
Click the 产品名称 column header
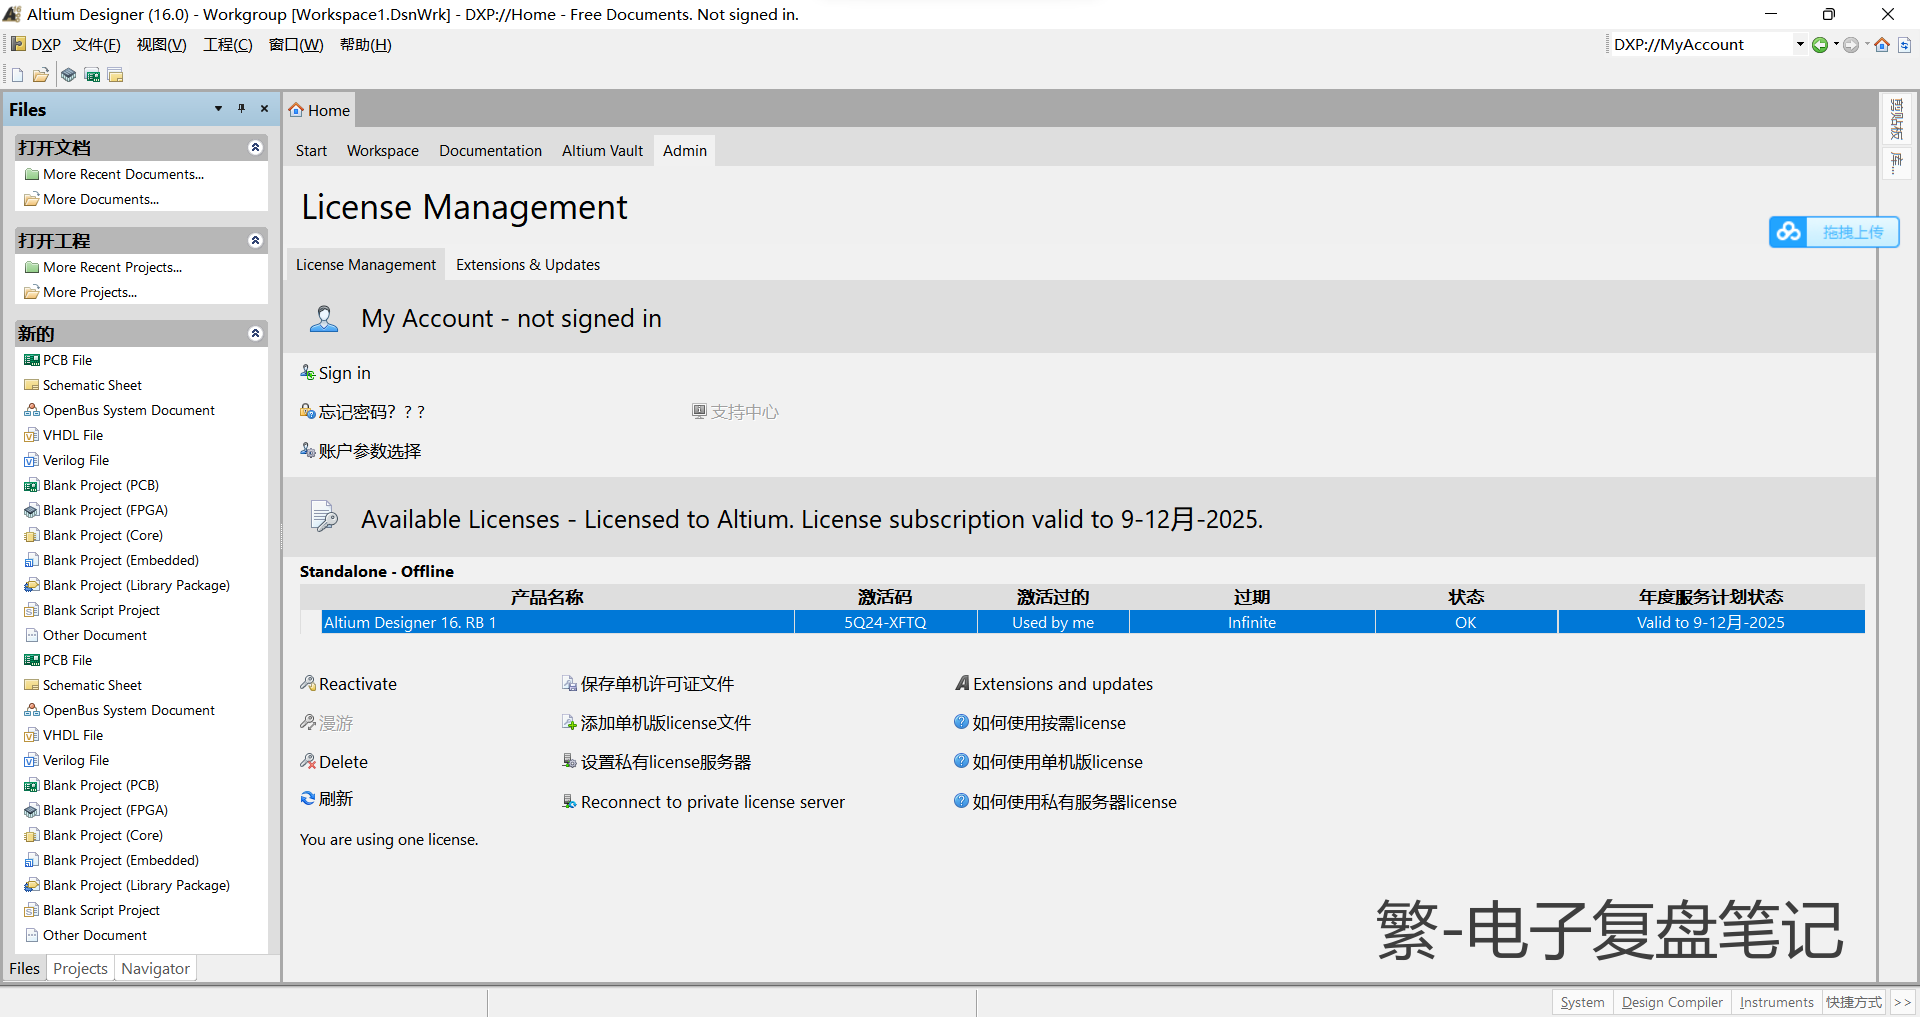click(x=547, y=597)
